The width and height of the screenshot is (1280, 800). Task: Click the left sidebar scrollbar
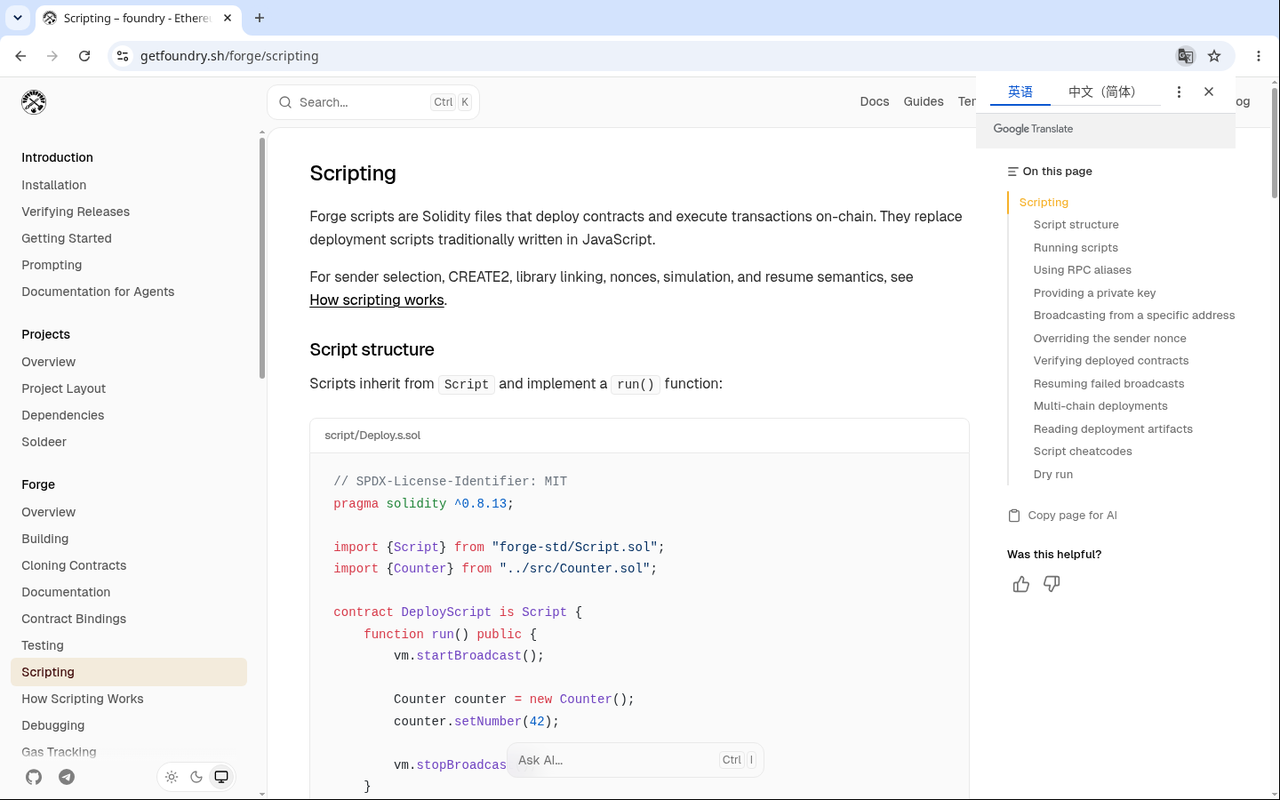[262, 258]
